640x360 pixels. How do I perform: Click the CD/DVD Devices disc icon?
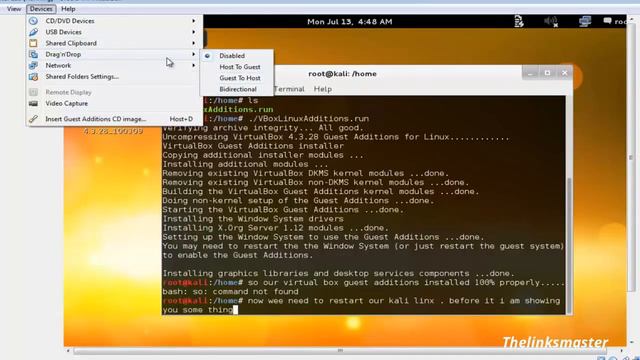(x=33, y=21)
